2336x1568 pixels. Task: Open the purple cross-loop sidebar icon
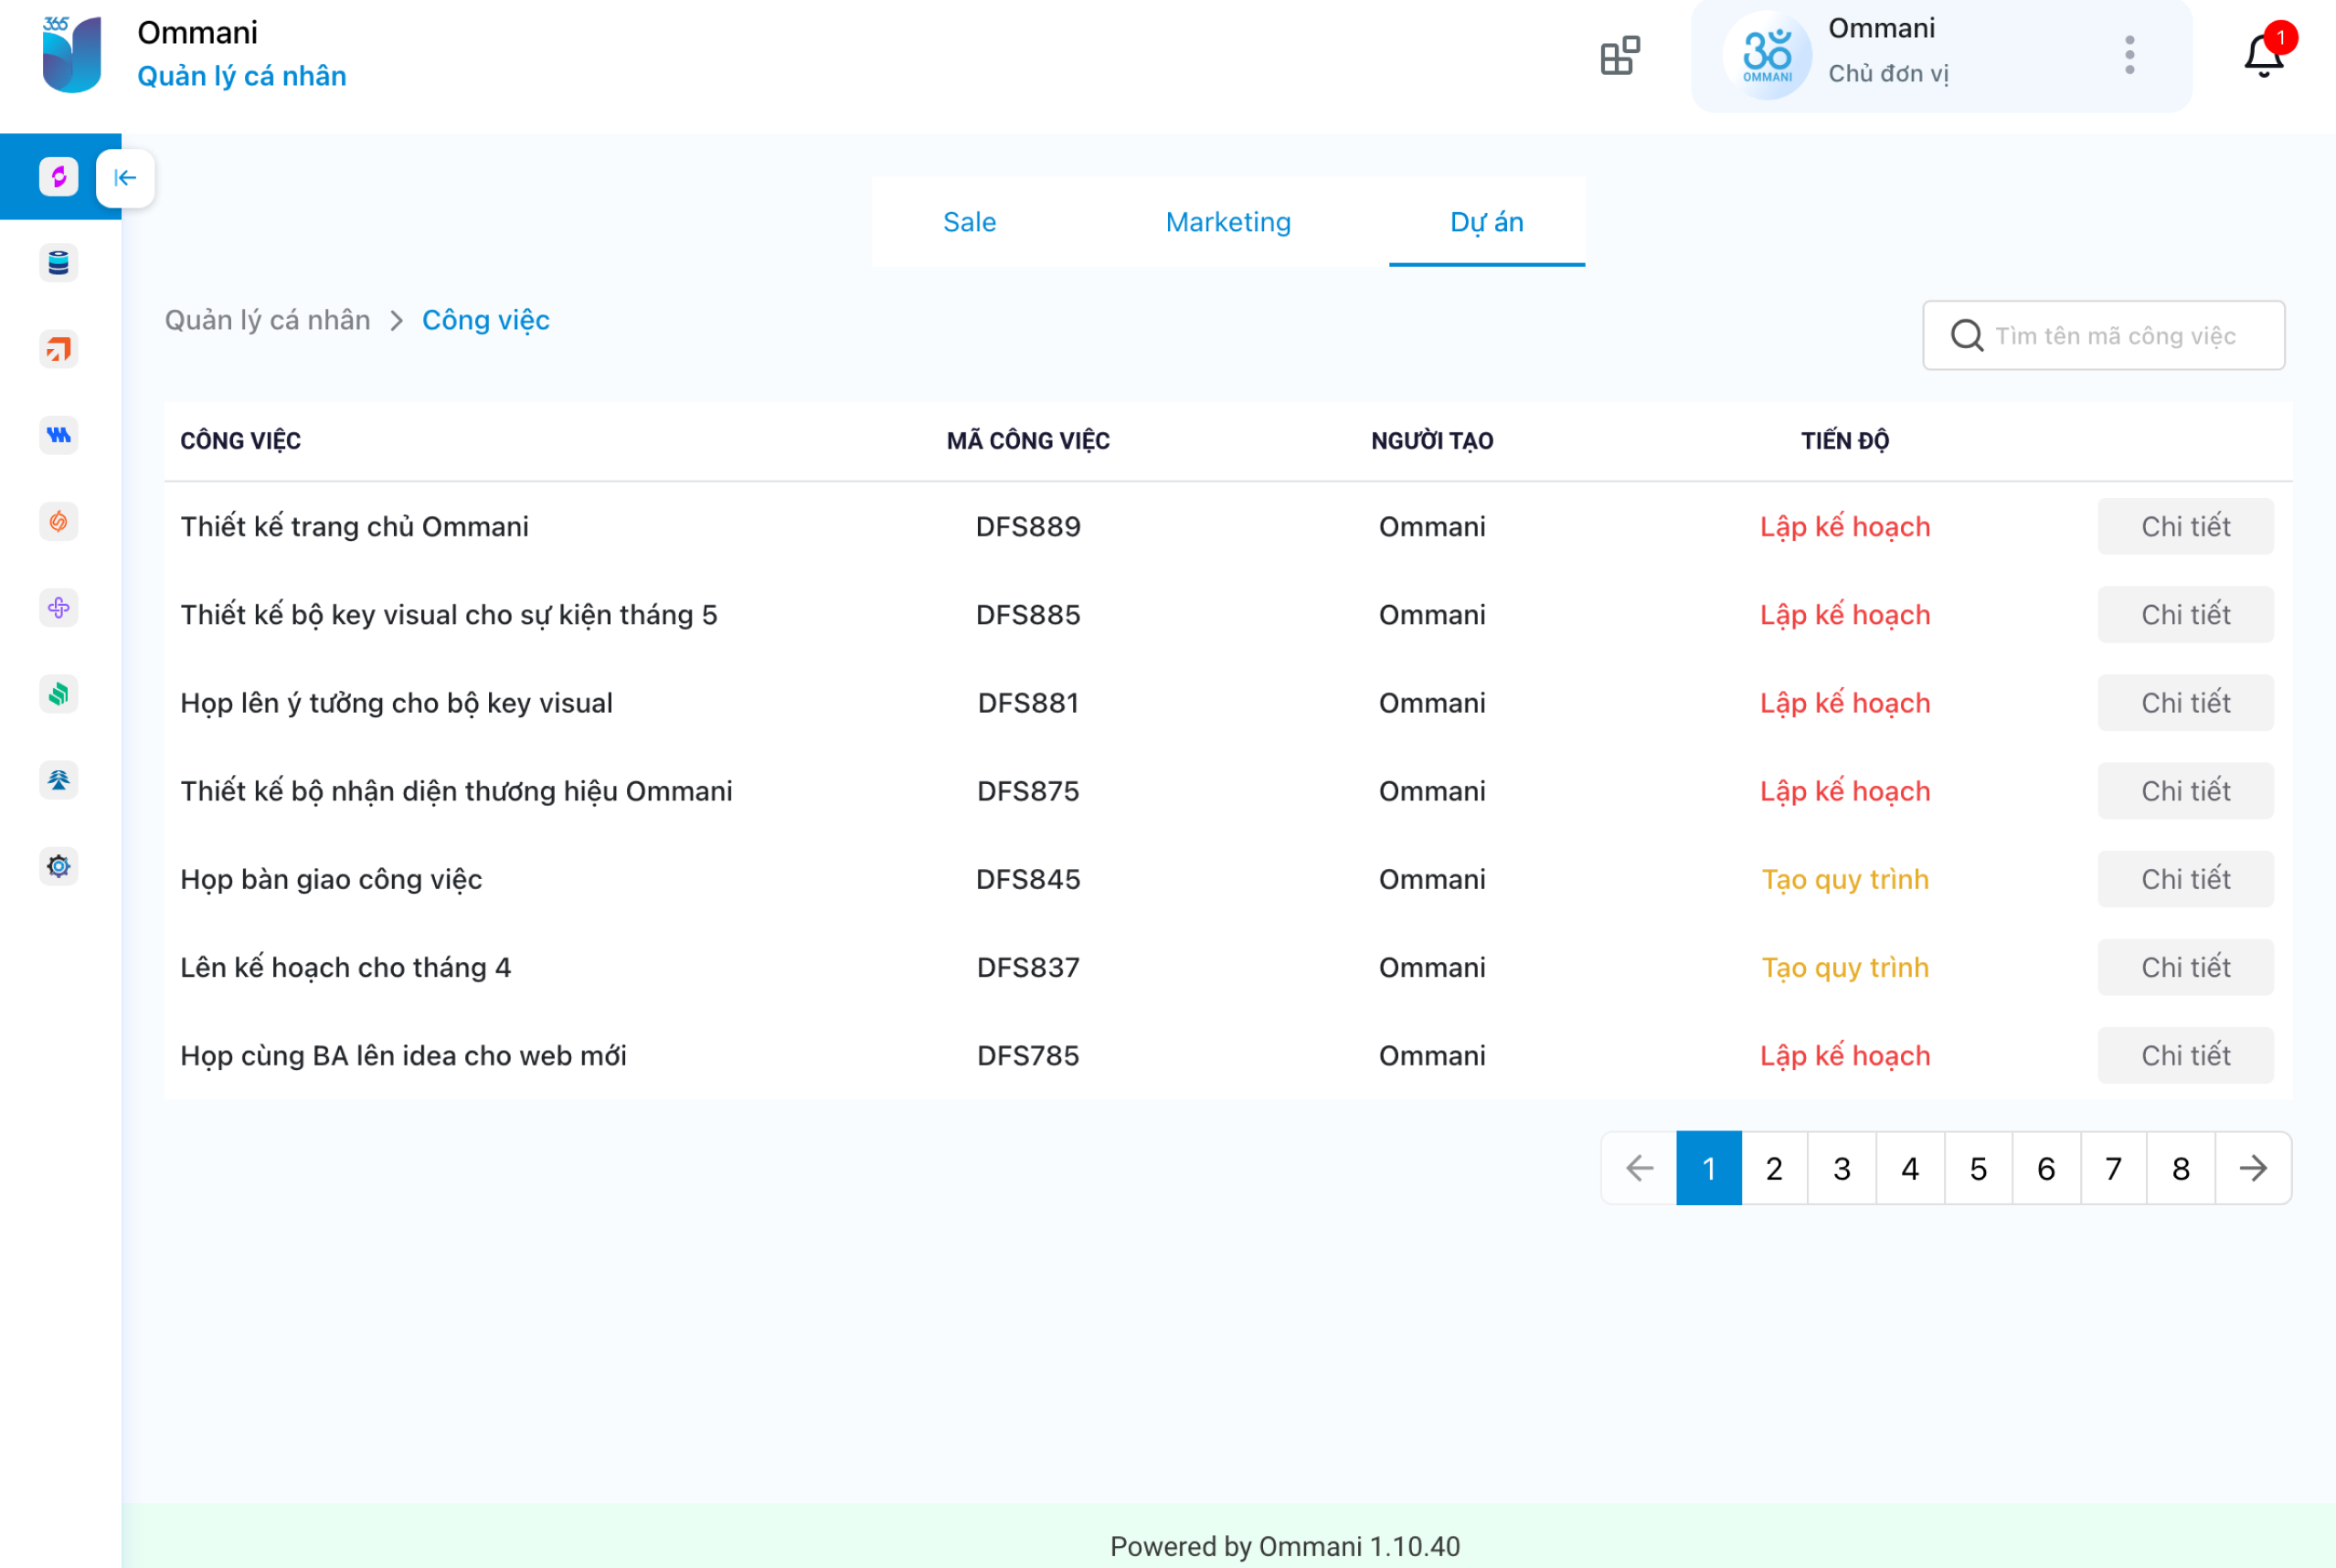pyautogui.click(x=59, y=608)
